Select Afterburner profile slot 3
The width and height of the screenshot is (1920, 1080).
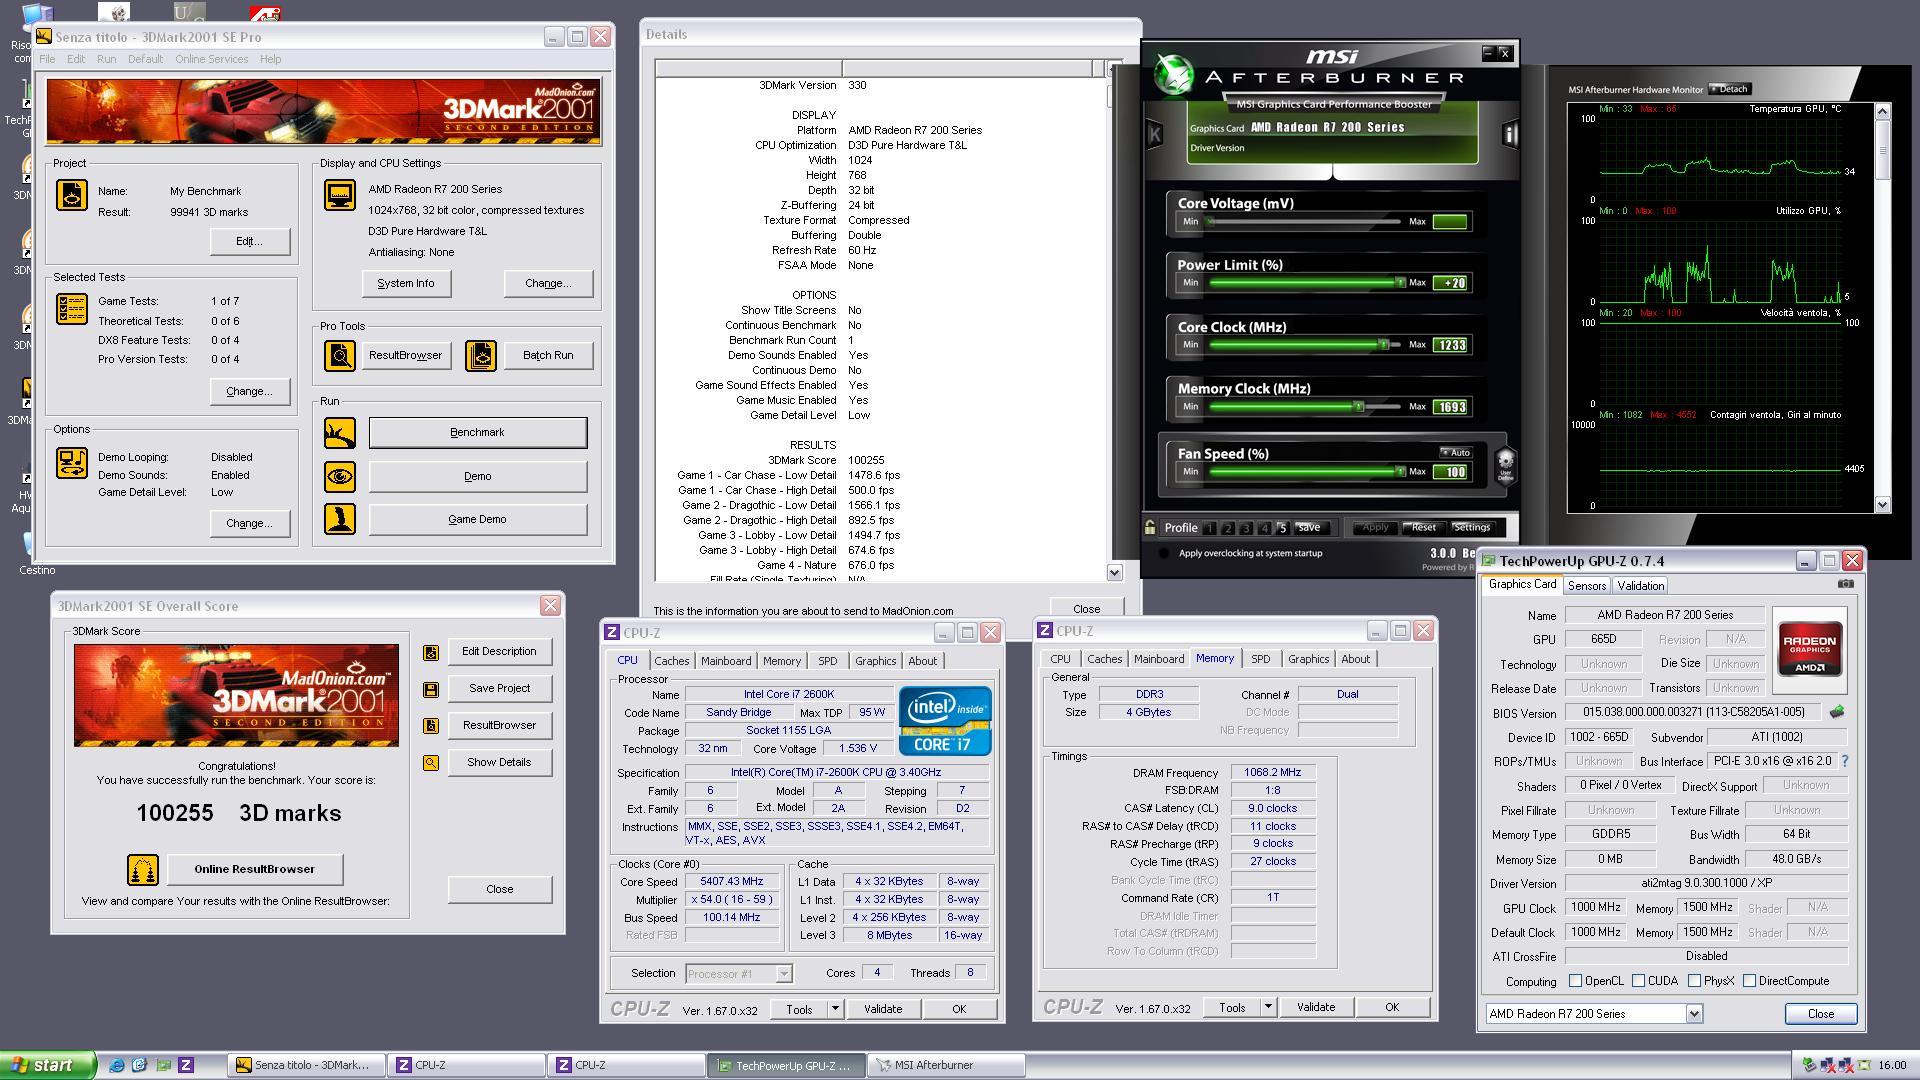[1246, 528]
